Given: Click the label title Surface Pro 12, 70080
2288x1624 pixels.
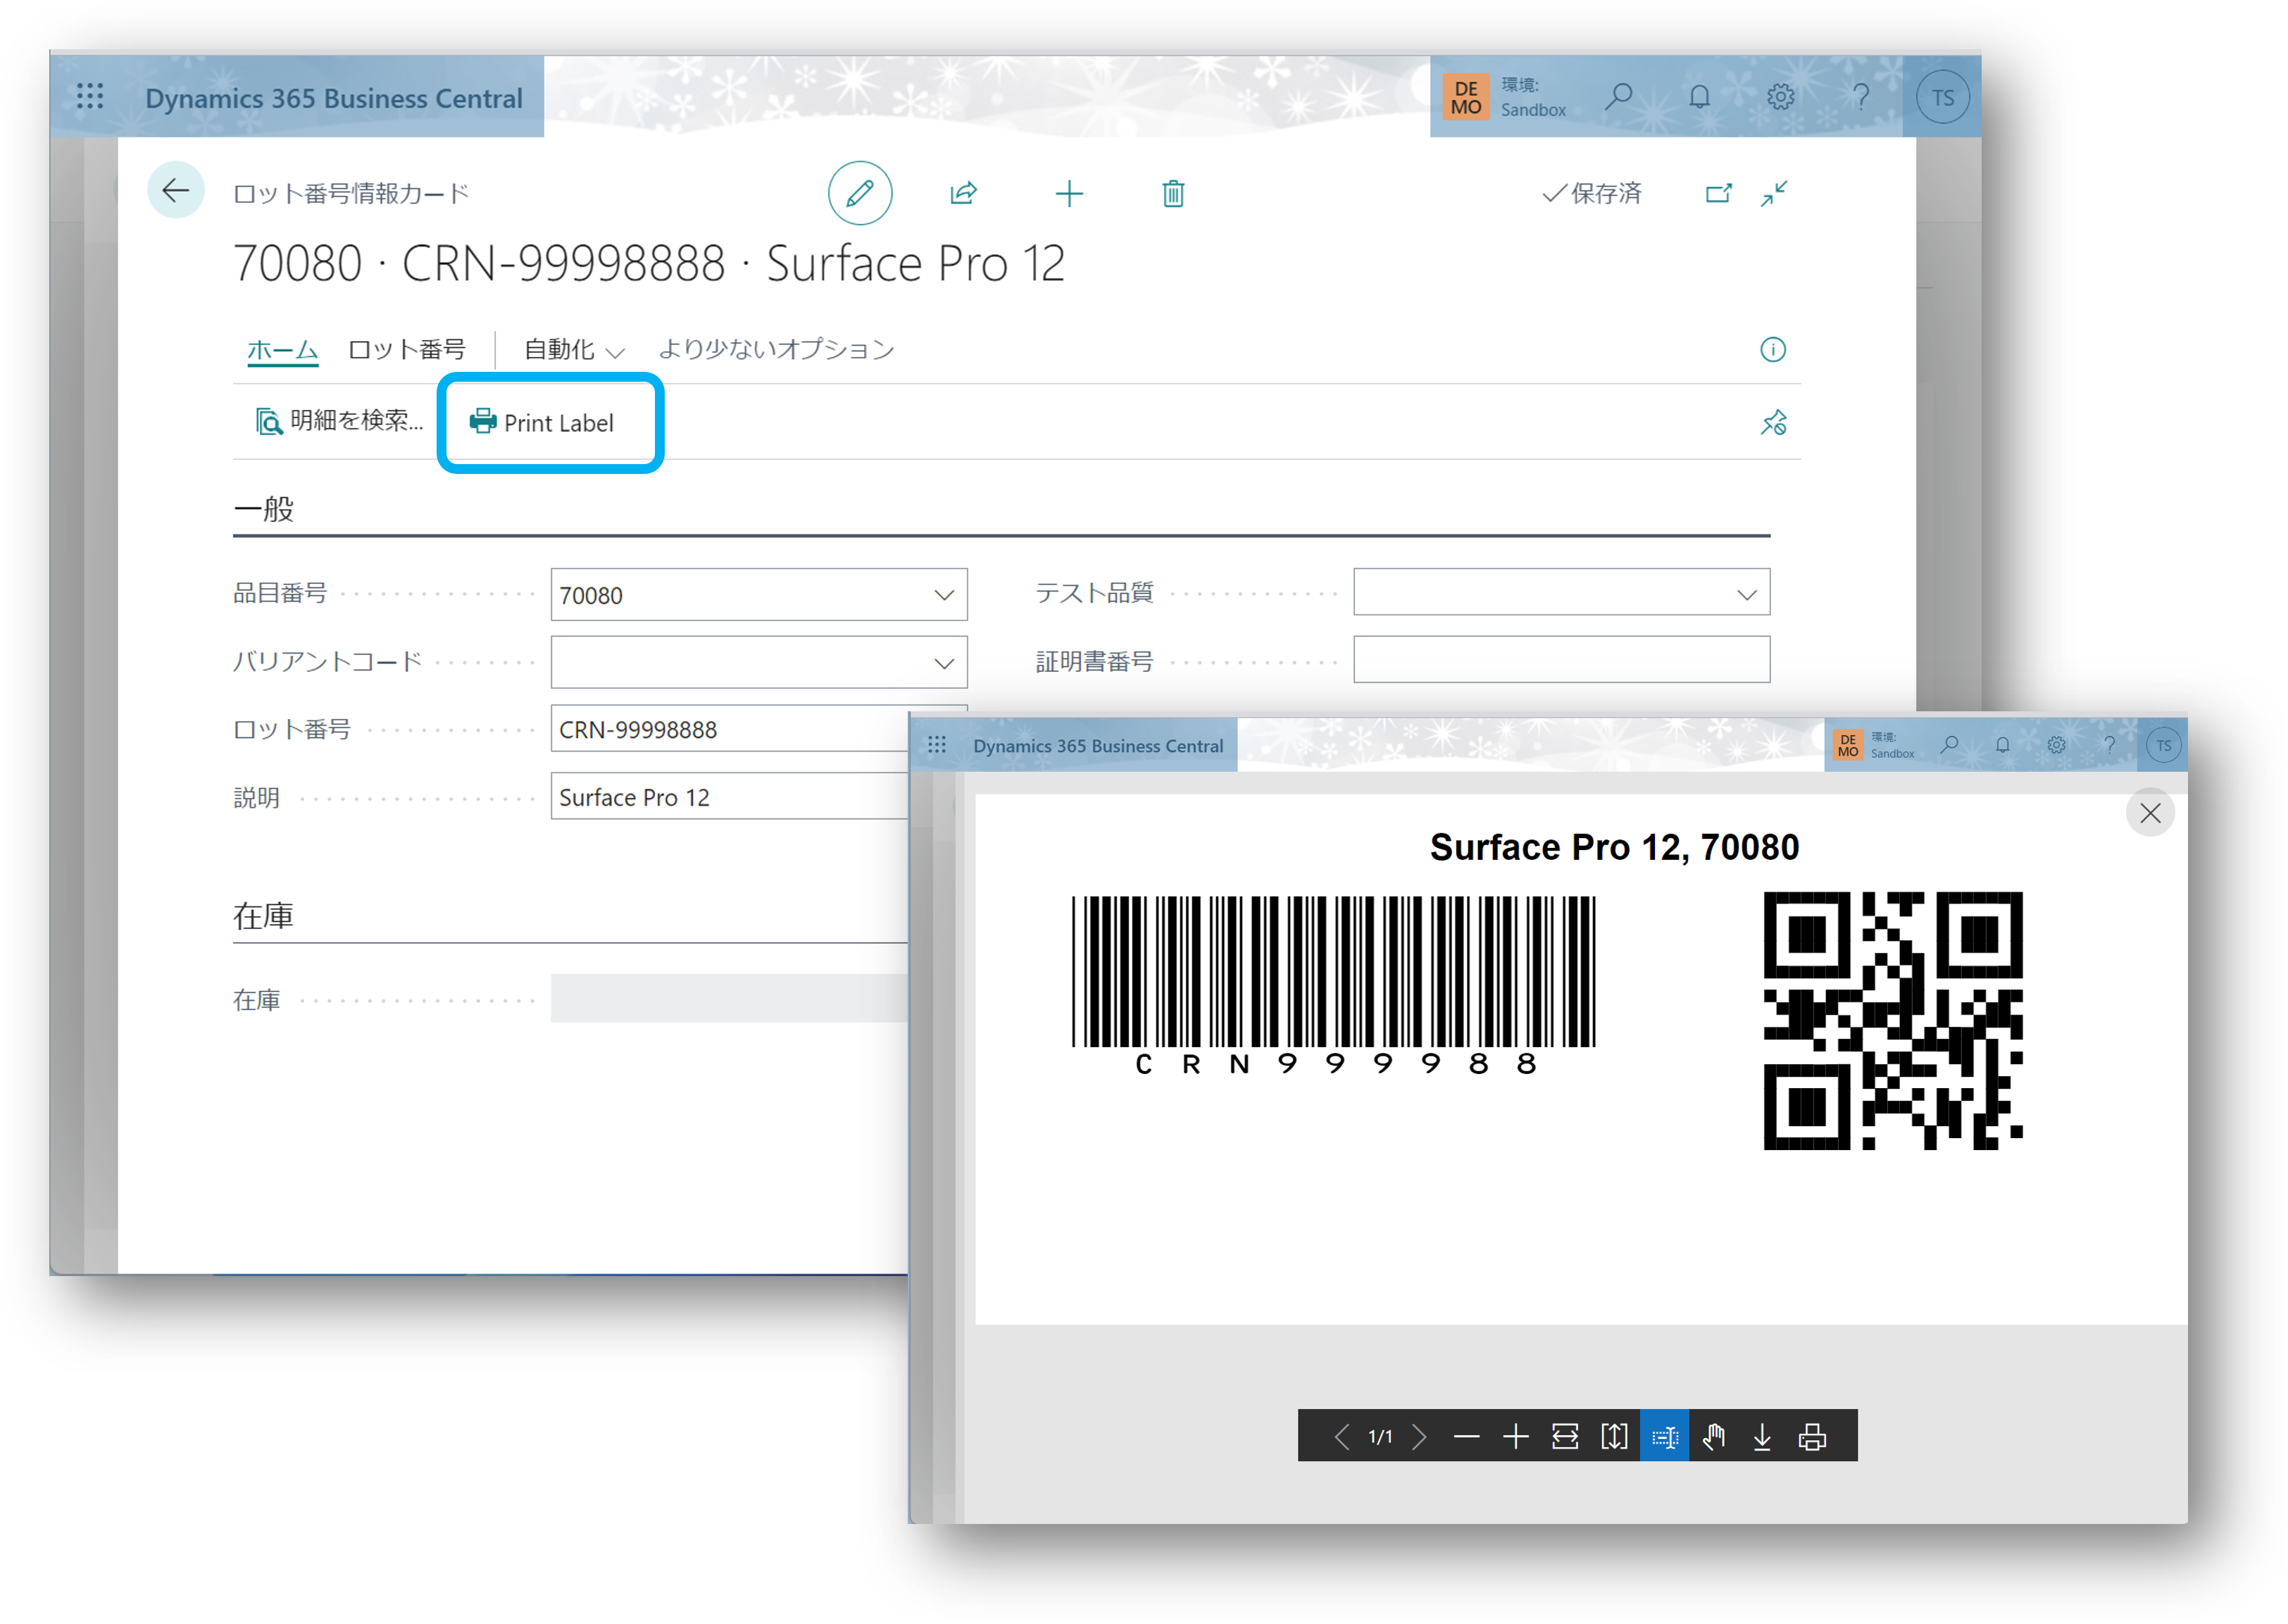Looking at the screenshot, I should point(1614,847).
